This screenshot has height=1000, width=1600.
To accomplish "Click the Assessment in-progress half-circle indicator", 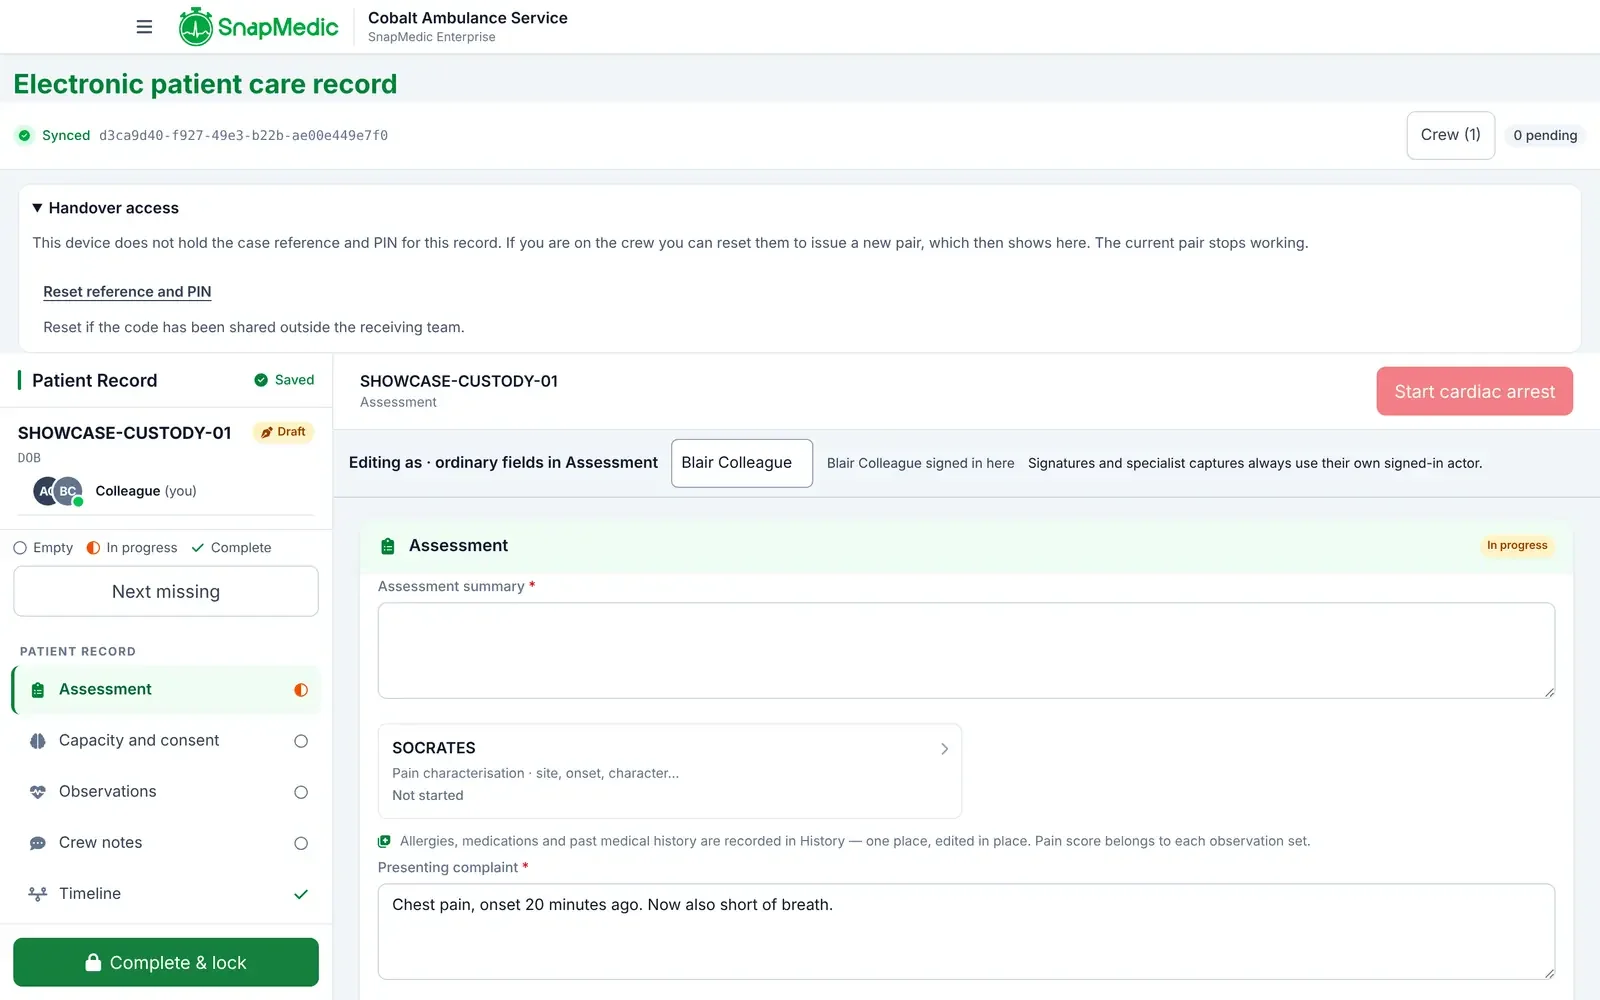I will pos(301,690).
